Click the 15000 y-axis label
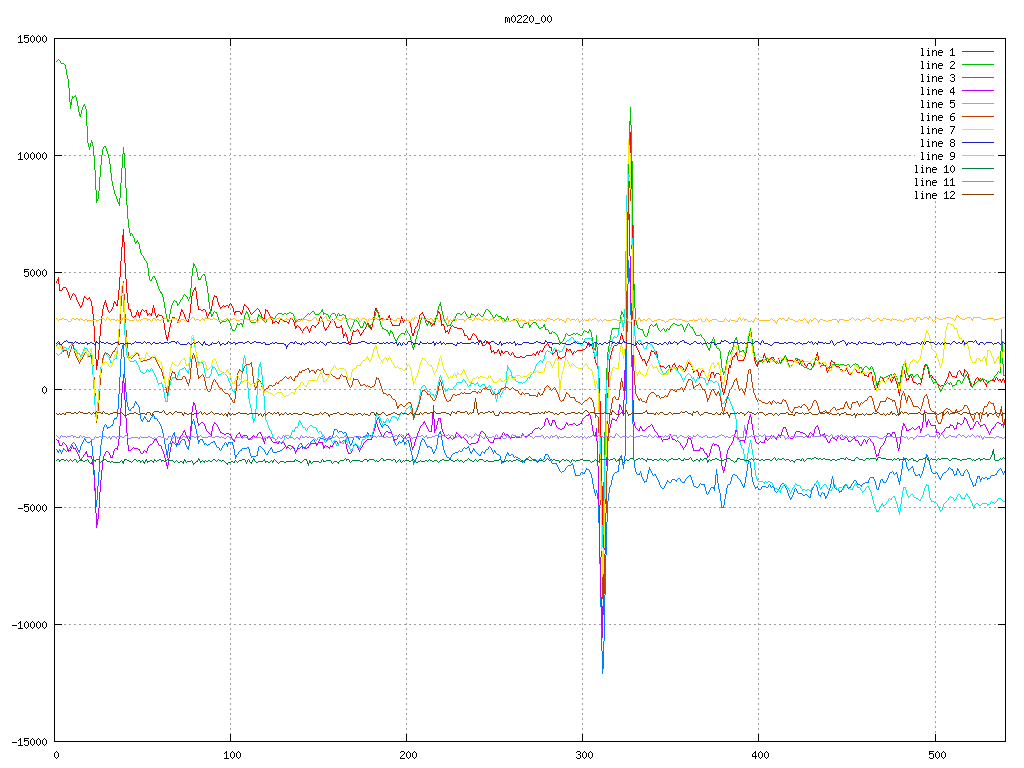This screenshot has width=1024, height=768. coord(30,39)
